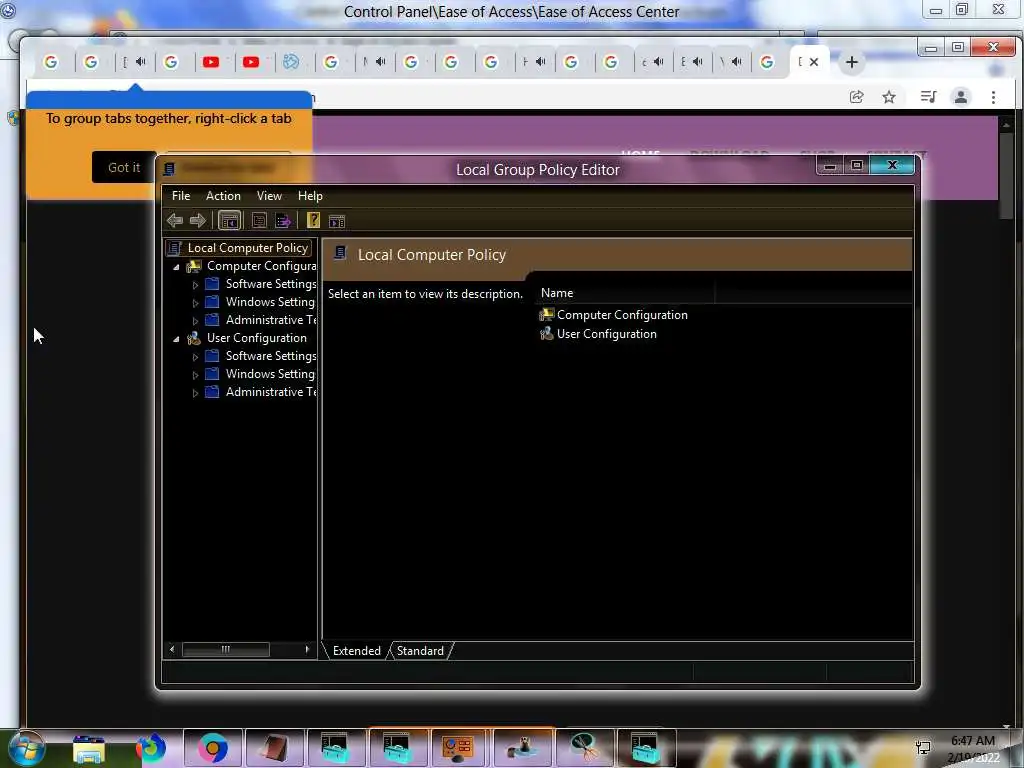Open the View menu
The image size is (1024, 768).
(269, 196)
